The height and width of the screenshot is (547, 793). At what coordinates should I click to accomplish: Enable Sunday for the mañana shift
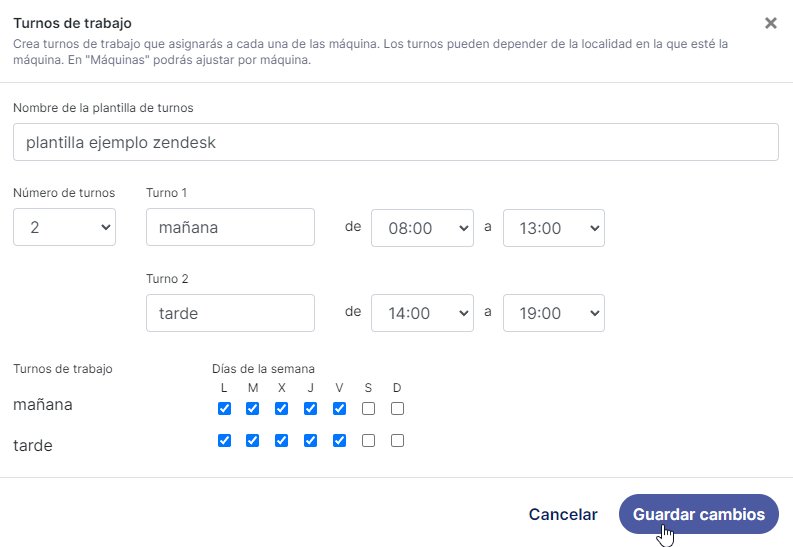397,408
